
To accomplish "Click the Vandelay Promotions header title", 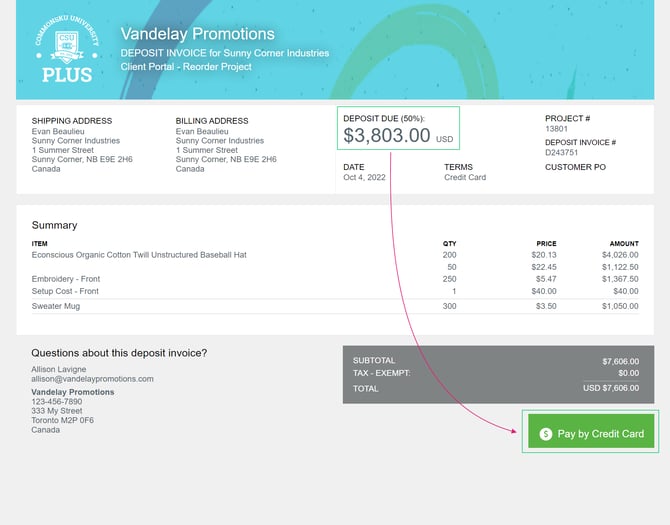I will coord(197,35).
